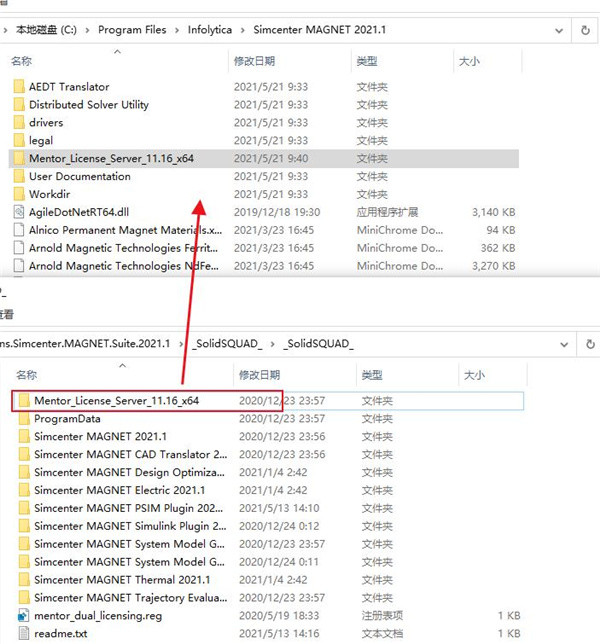Expand chevron after Infolytica in address bar
Viewport: 600px width, 644px height.
(x=242, y=30)
